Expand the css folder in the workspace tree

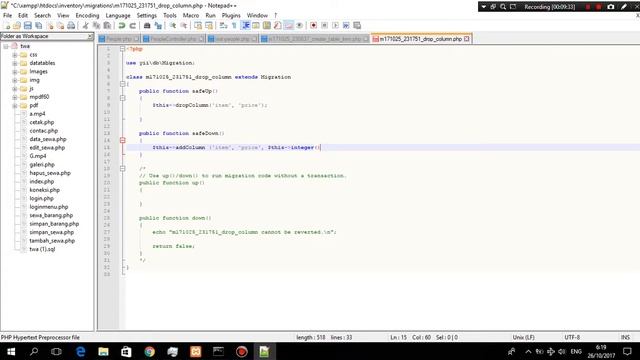pyautogui.click(x=15, y=55)
